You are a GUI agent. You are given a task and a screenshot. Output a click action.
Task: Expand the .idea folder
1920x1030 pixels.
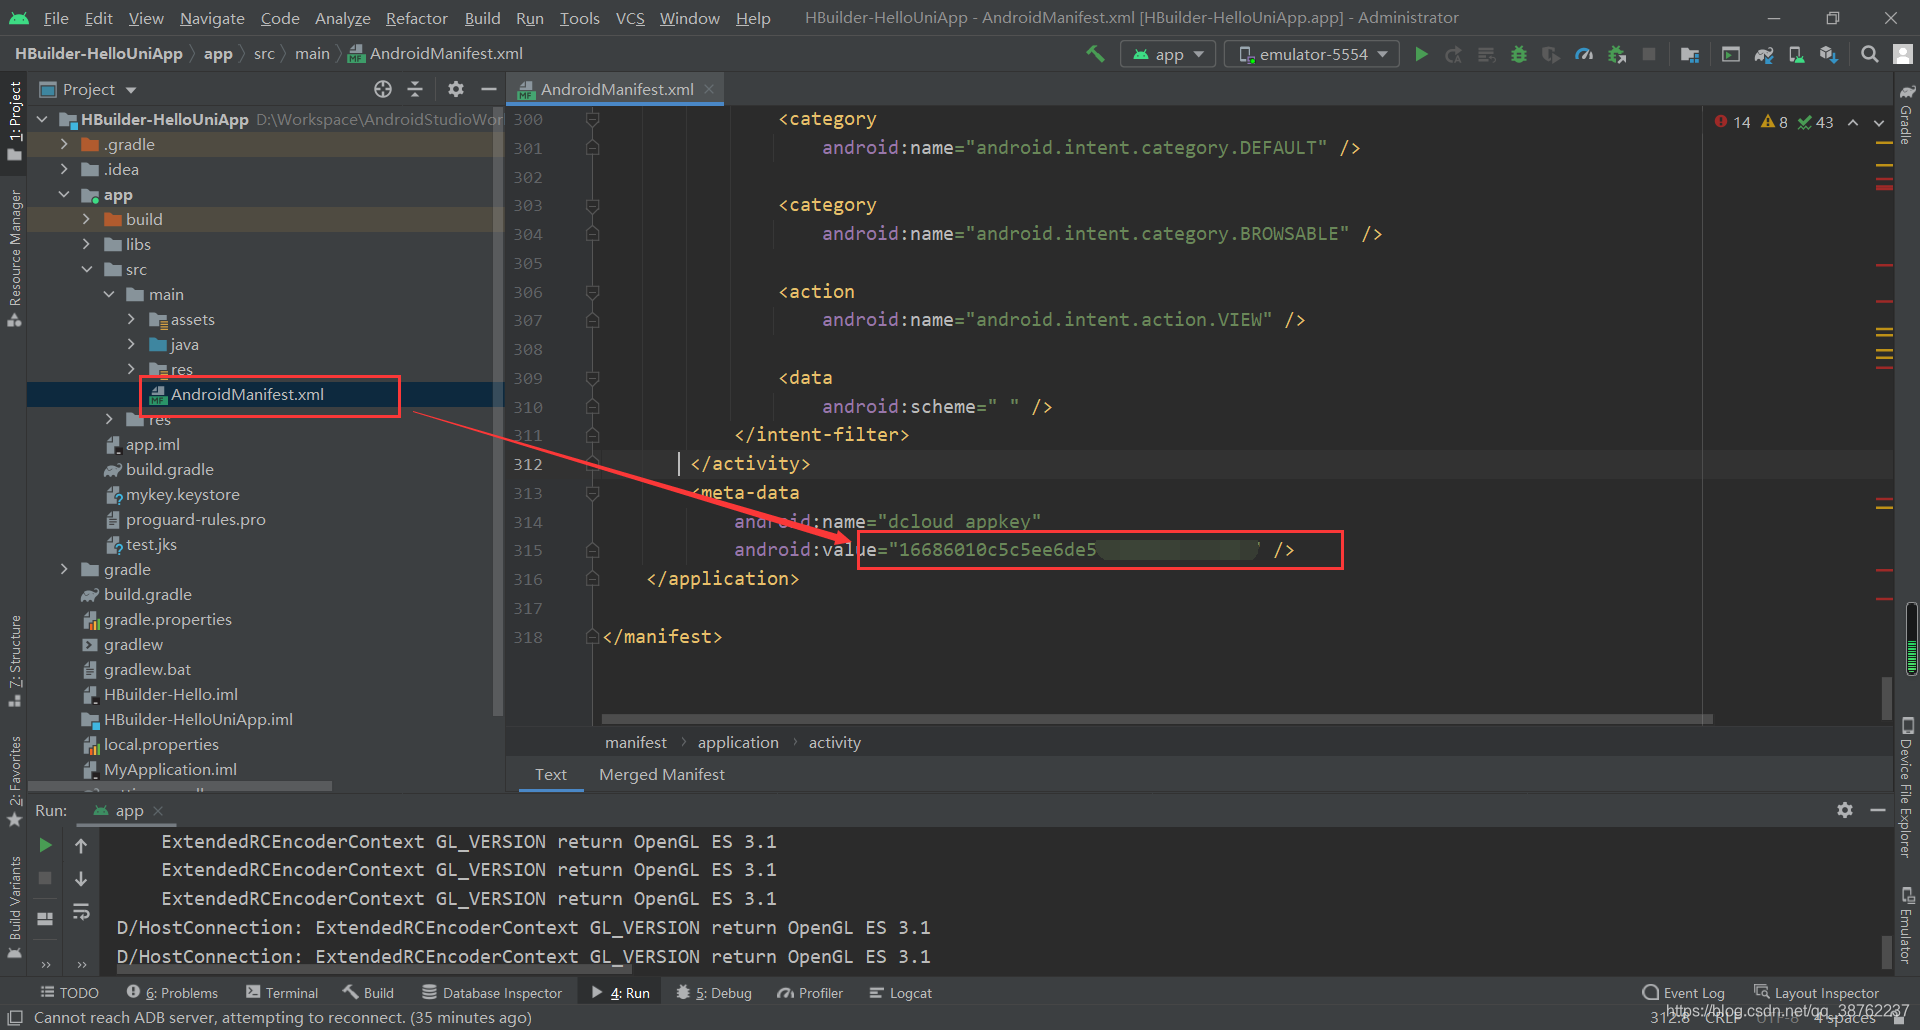pyautogui.click(x=64, y=169)
